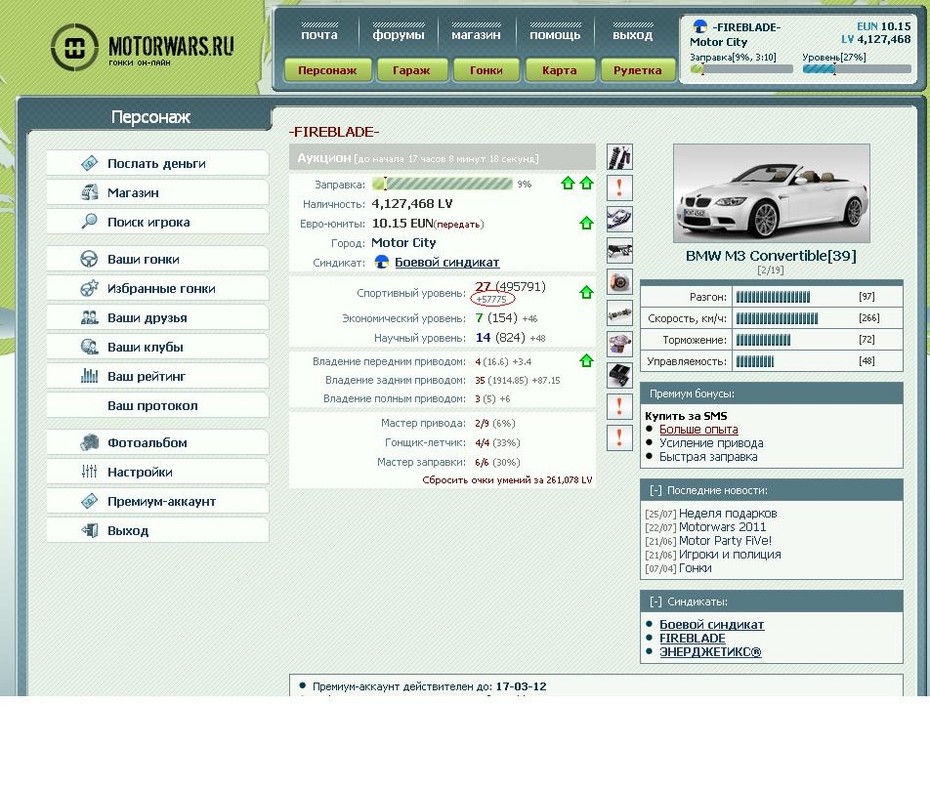Click the Усиление привода bonus text
The width and height of the screenshot is (930, 787).
(x=711, y=443)
